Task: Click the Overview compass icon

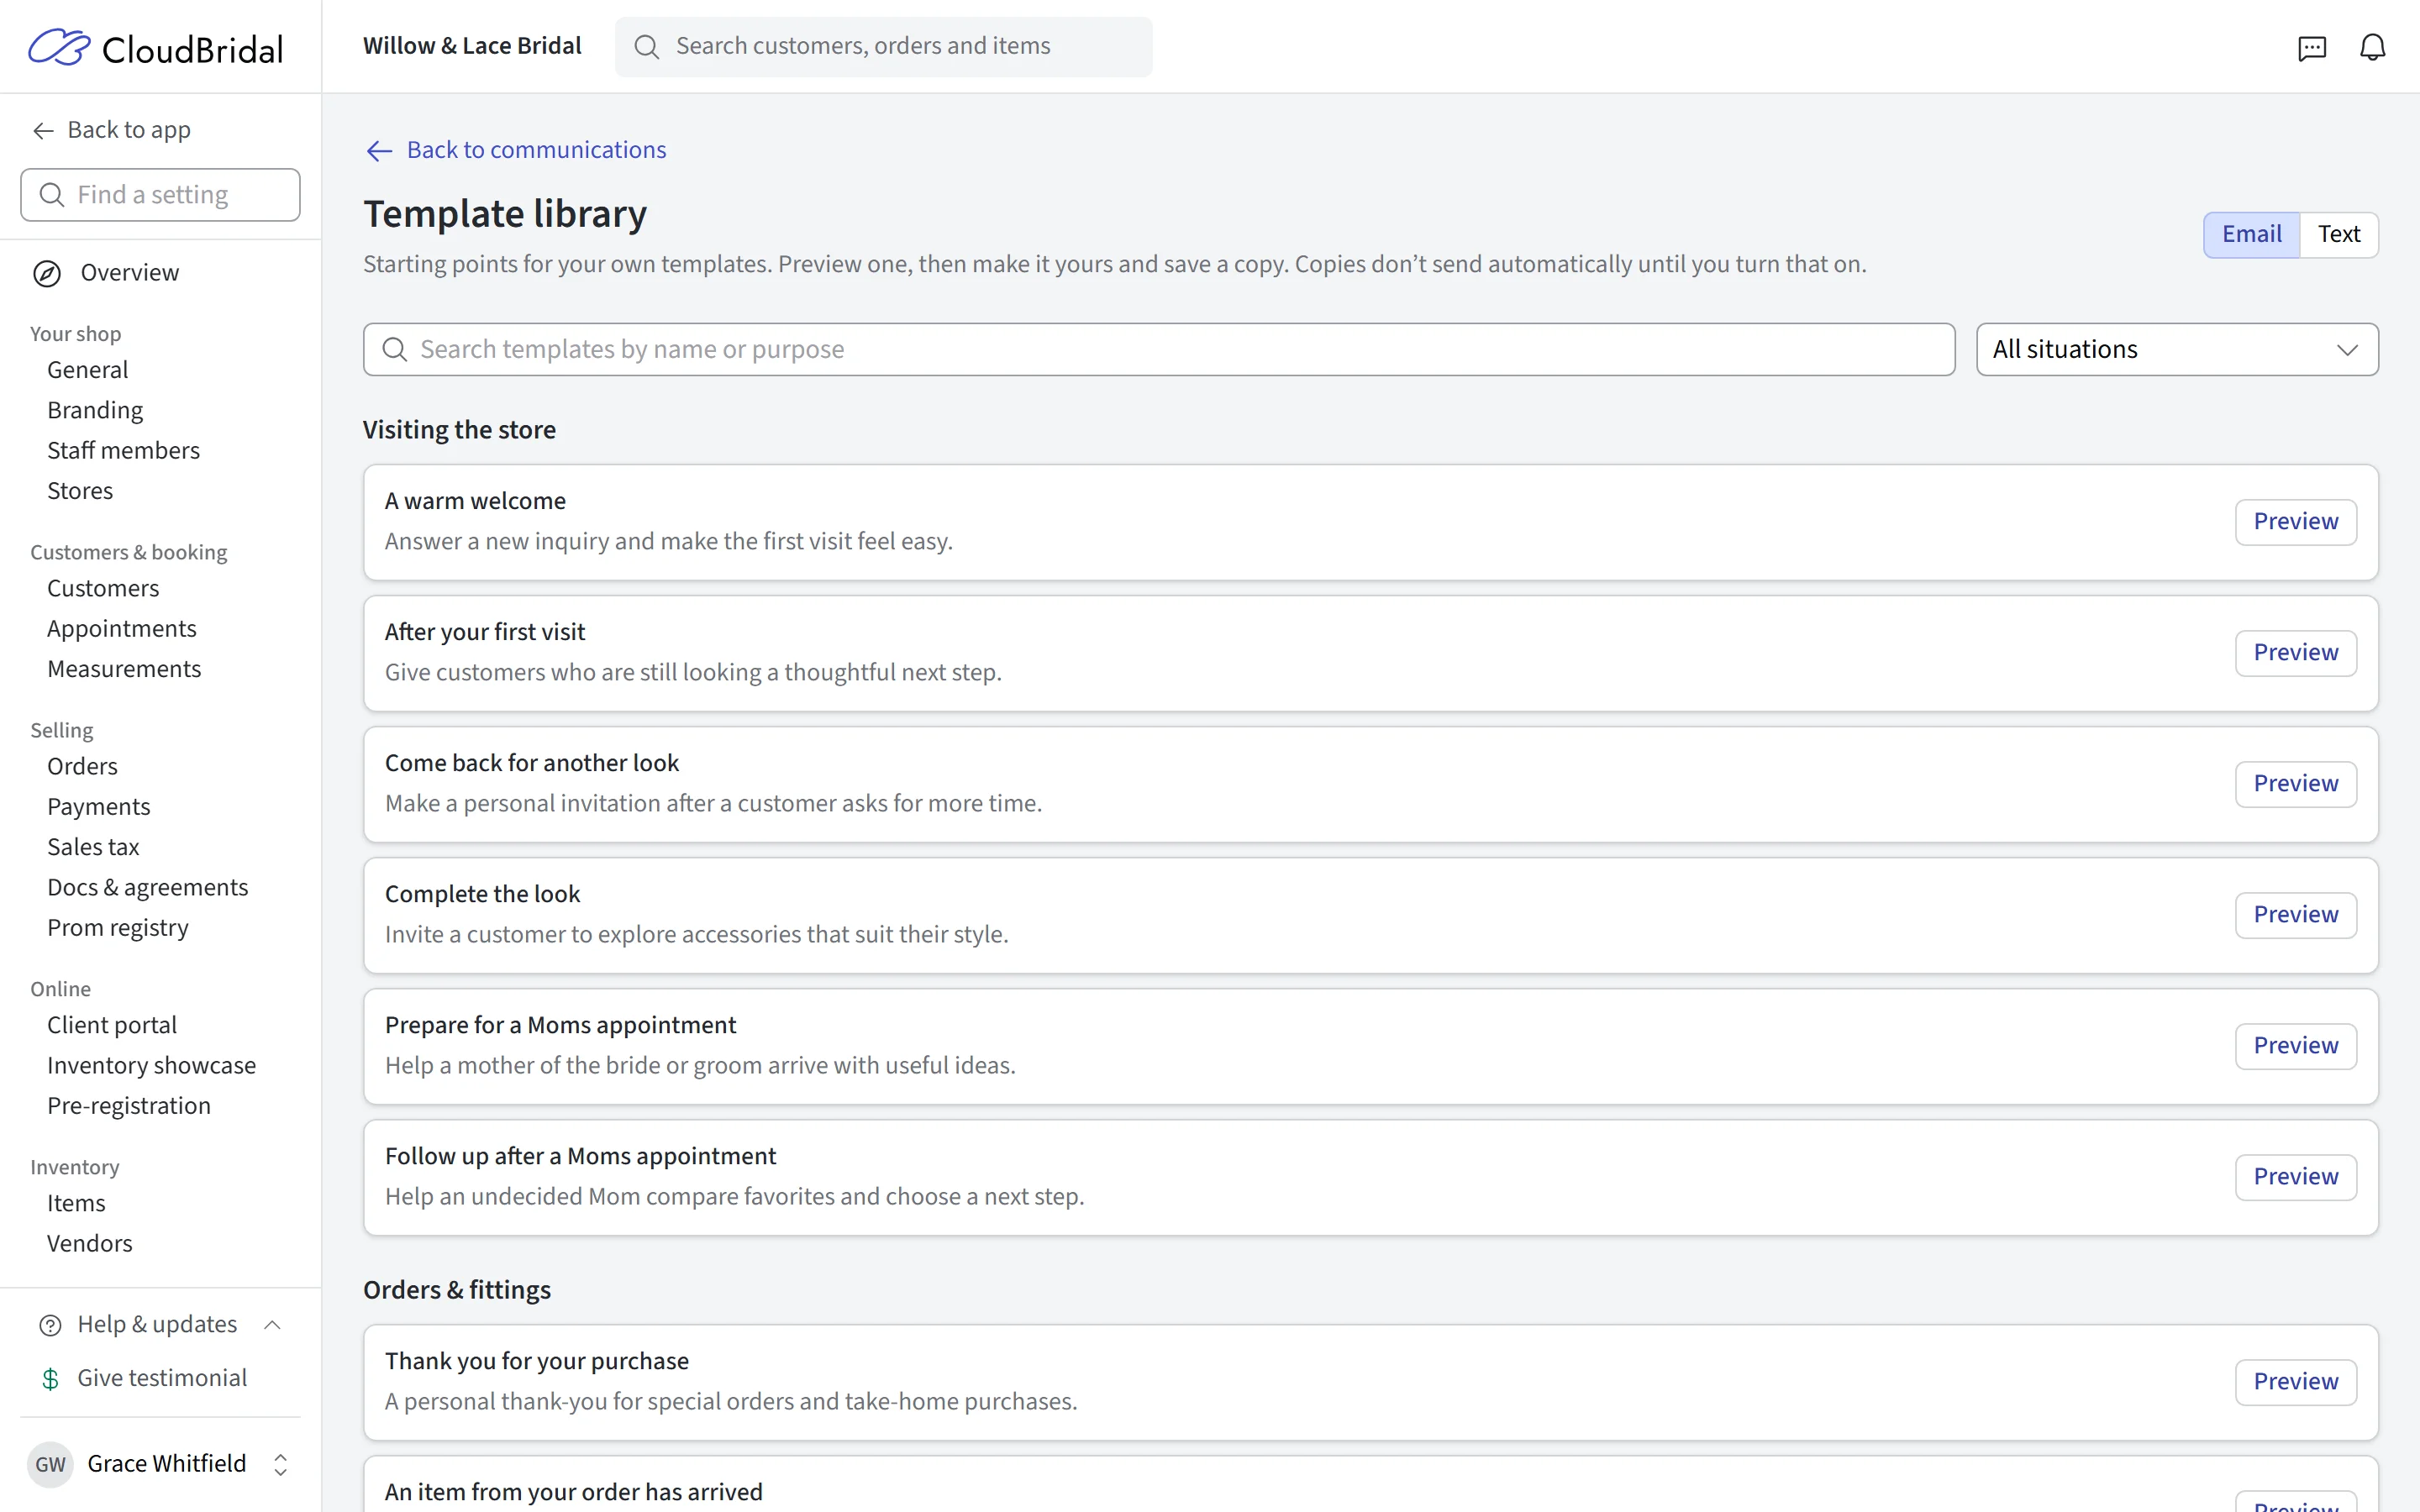Action: click(47, 273)
